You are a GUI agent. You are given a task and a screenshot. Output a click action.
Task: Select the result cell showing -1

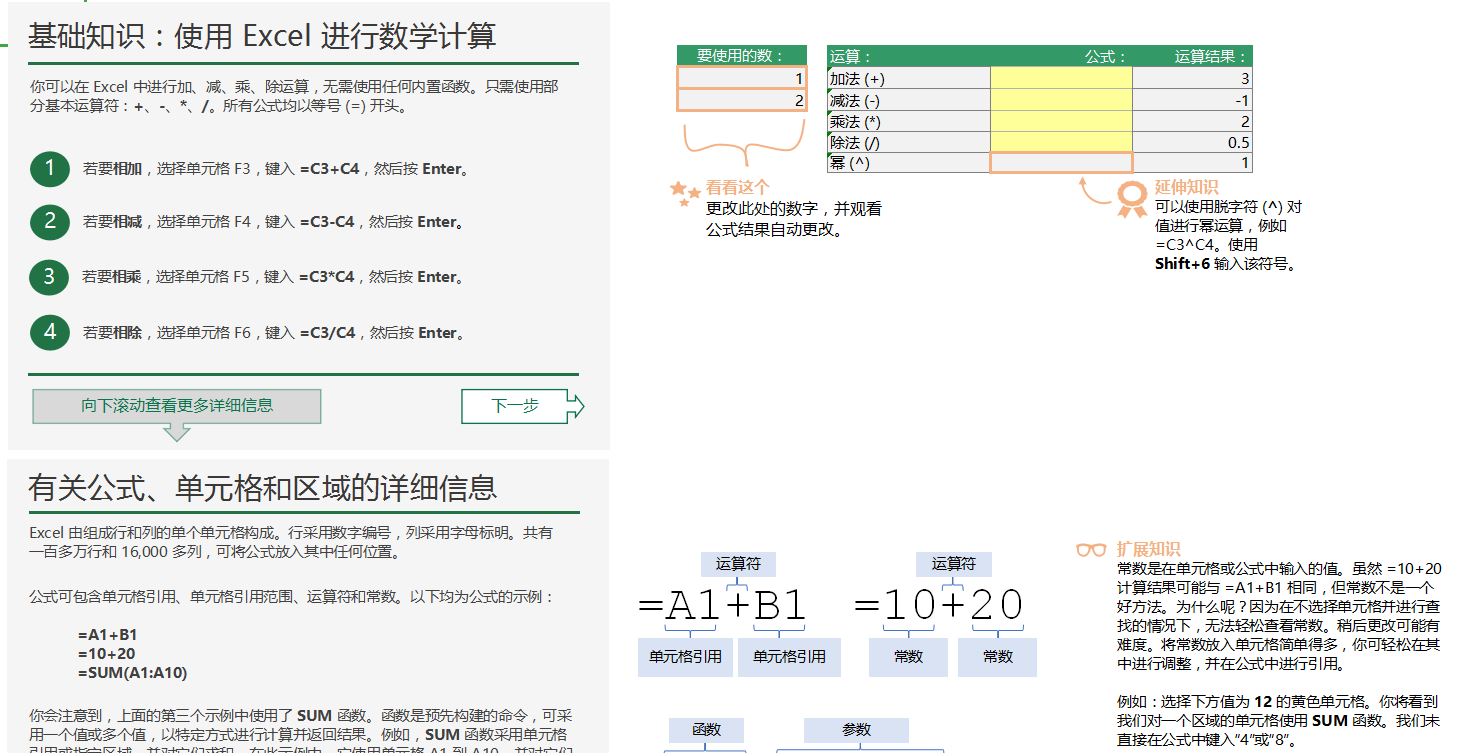[1192, 100]
